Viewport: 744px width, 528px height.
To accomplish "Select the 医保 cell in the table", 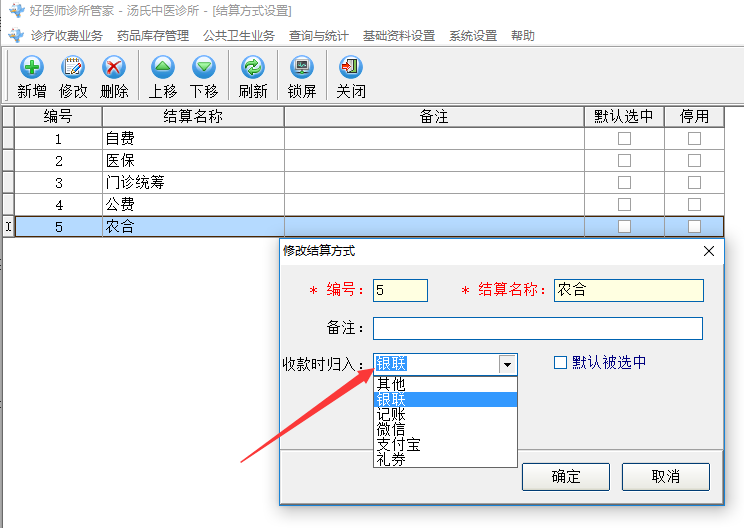I will (193, 160).
